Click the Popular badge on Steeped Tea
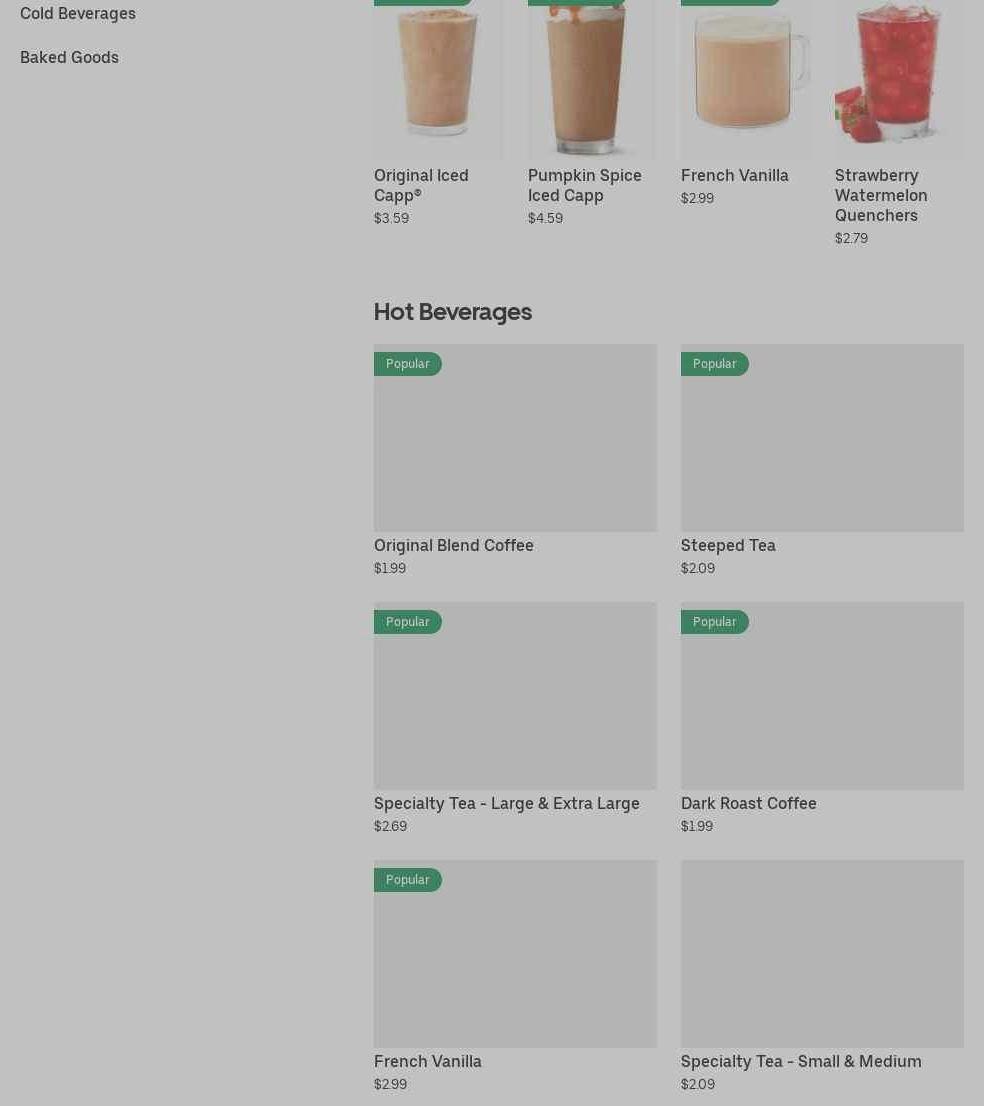This screenshot has height=1106, width=984. point(715,364)
